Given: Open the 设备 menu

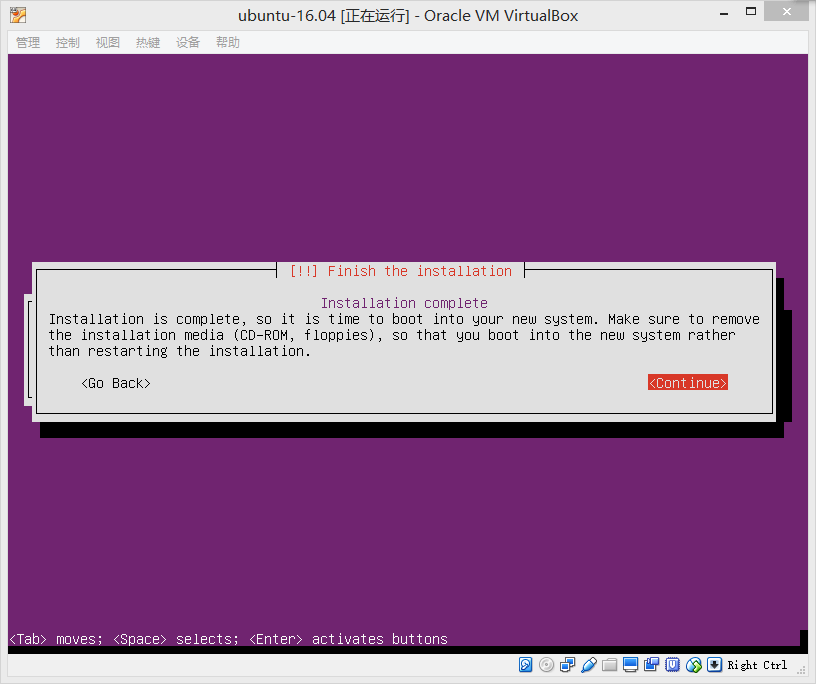Looking at the screenshot, I should pyautogui.click(x=188, y=42).
